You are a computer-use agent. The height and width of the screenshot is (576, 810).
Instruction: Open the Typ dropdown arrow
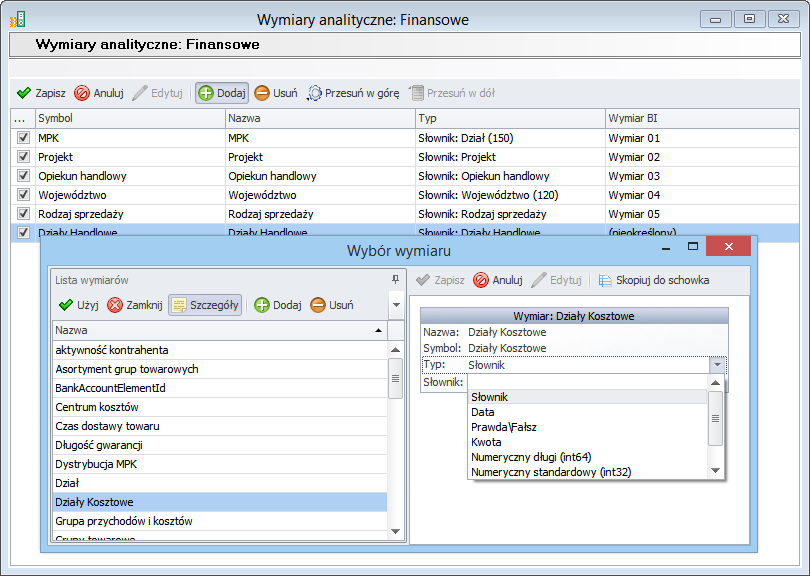pos(718,365)
